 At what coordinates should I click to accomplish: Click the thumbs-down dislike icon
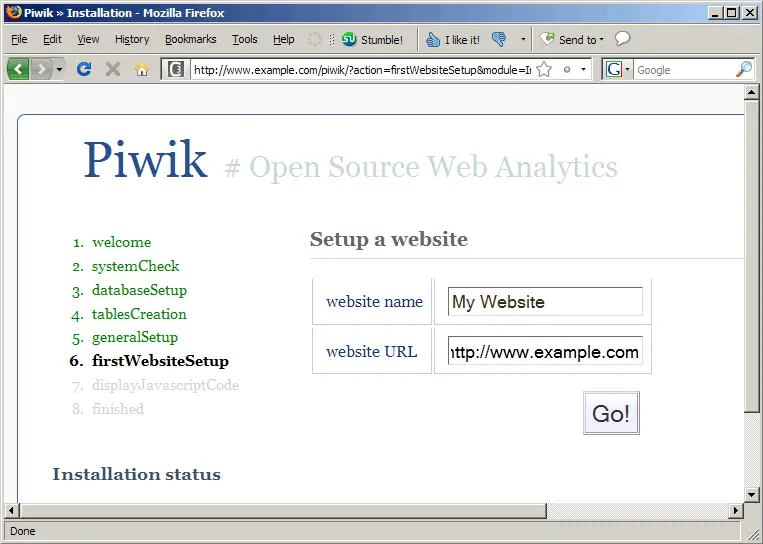coord(499,39)
